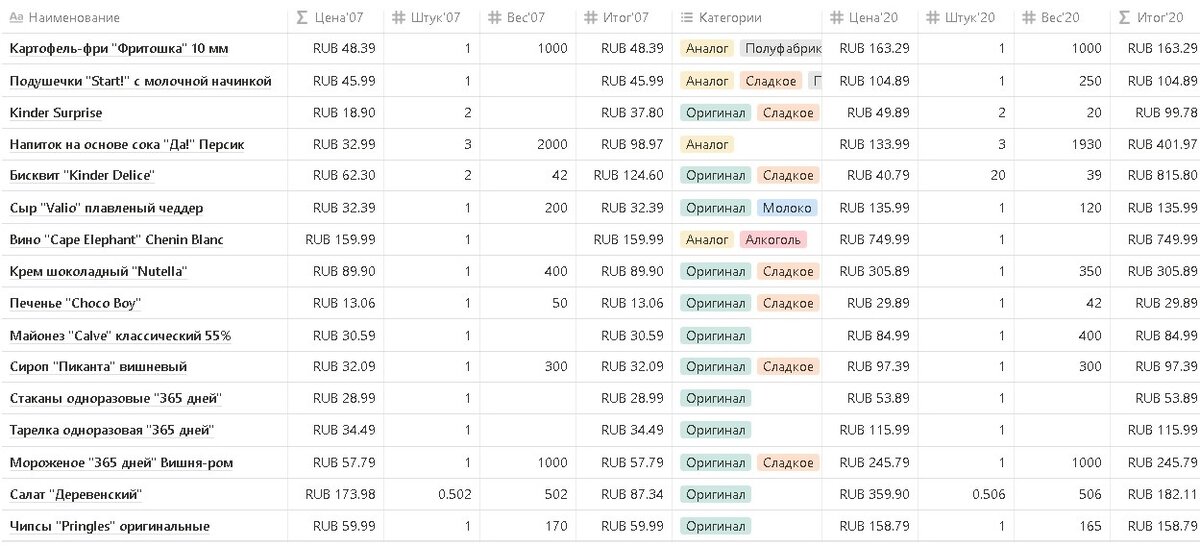Select the blue Молоко category tag
The image size is (1200, 547).
tap(787, 208)
